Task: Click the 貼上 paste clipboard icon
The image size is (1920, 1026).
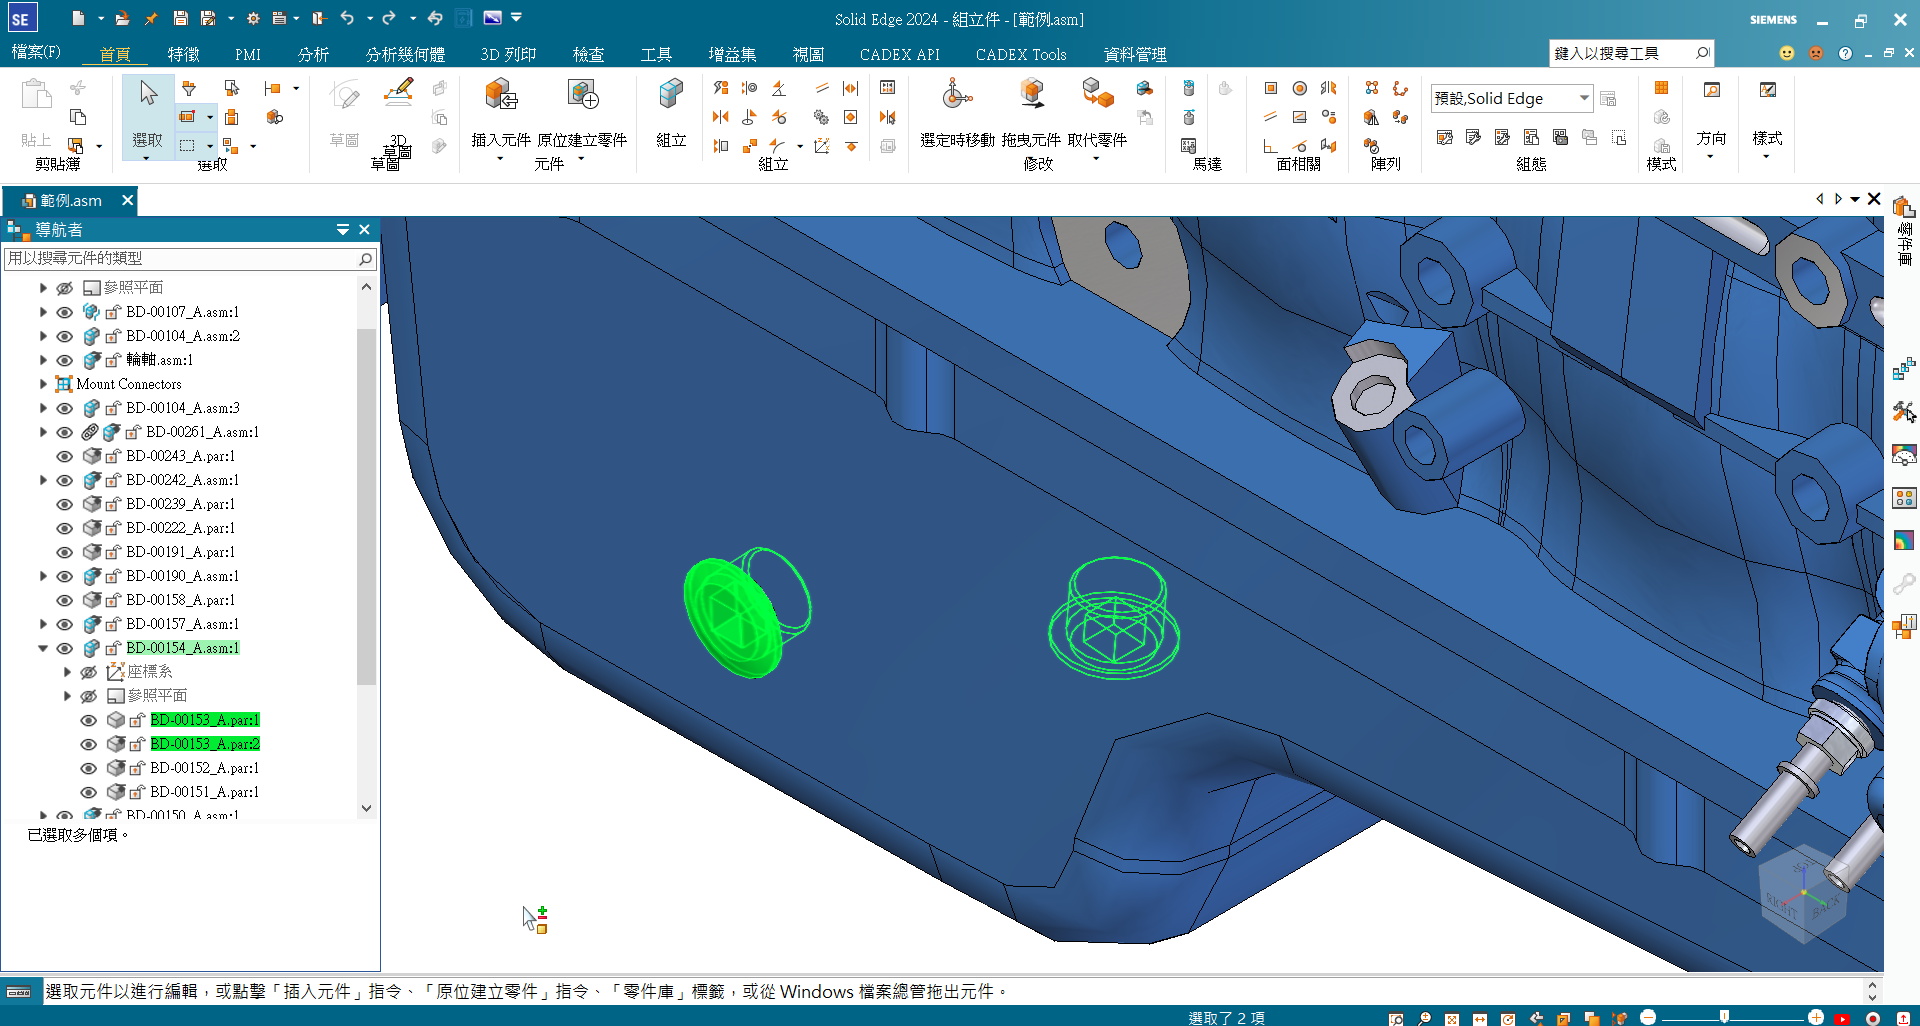Action: tap(36, 96)
